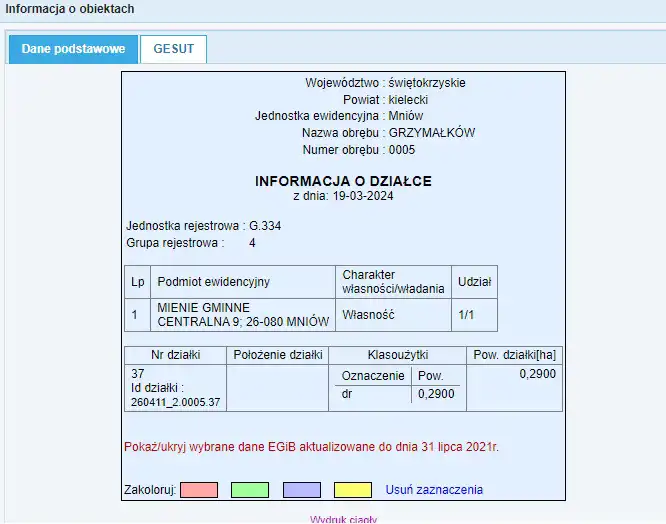Click the obręb name GRZYMAŁKÓW
This screenshot has width=666, height=524.
pyautogui.click(x=431, y=133)
